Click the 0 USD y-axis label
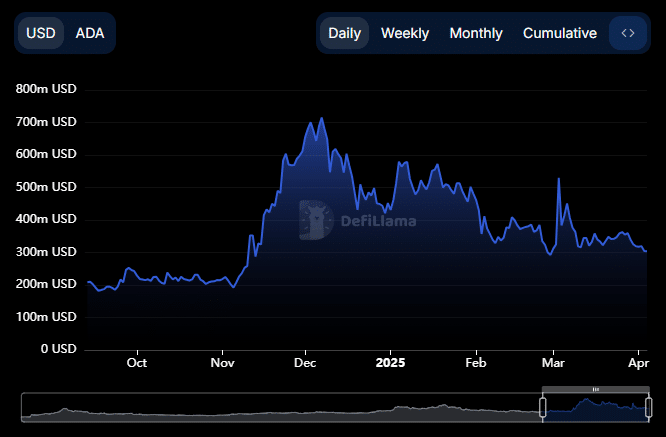Screen dimensions: 666x437 pos(57,349)
